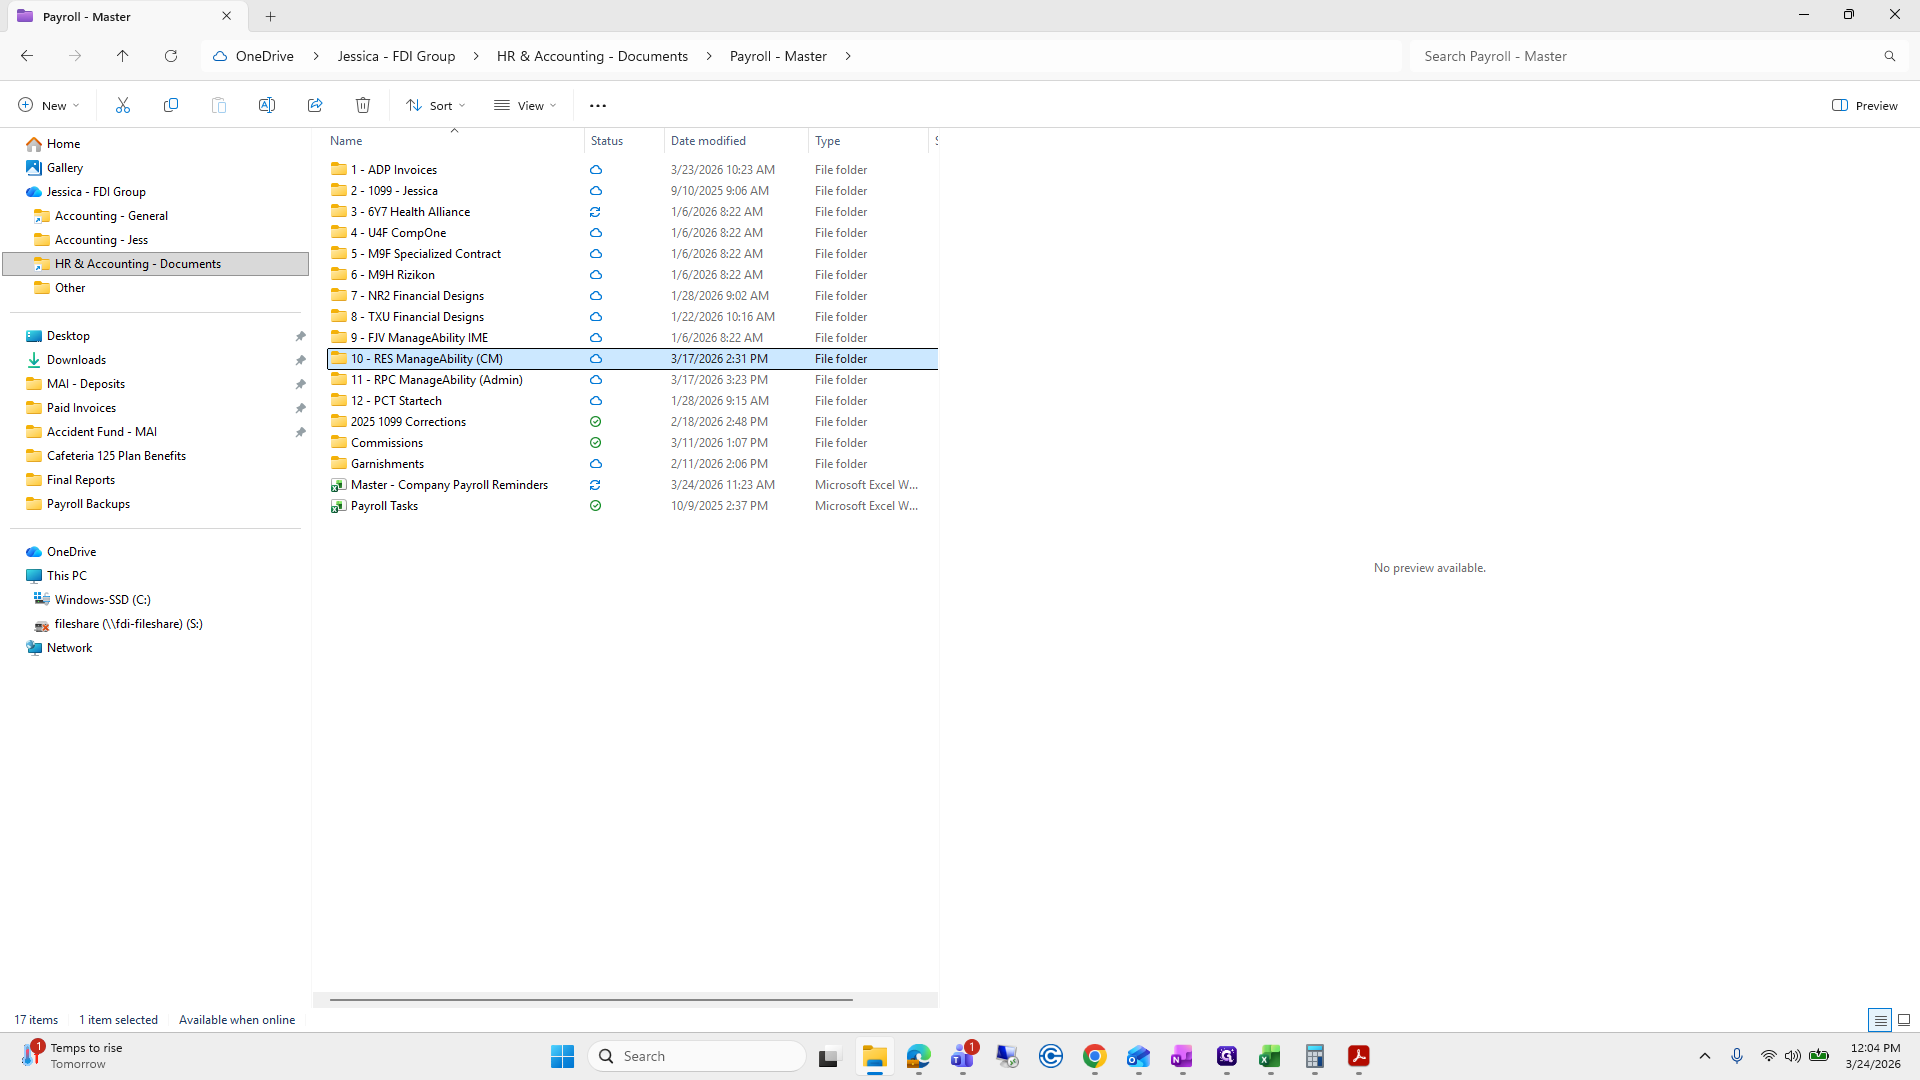Viewport: 1920px width, 1080px height.
Task: Open the Sort options dropdown
Action: pos(435,105)
